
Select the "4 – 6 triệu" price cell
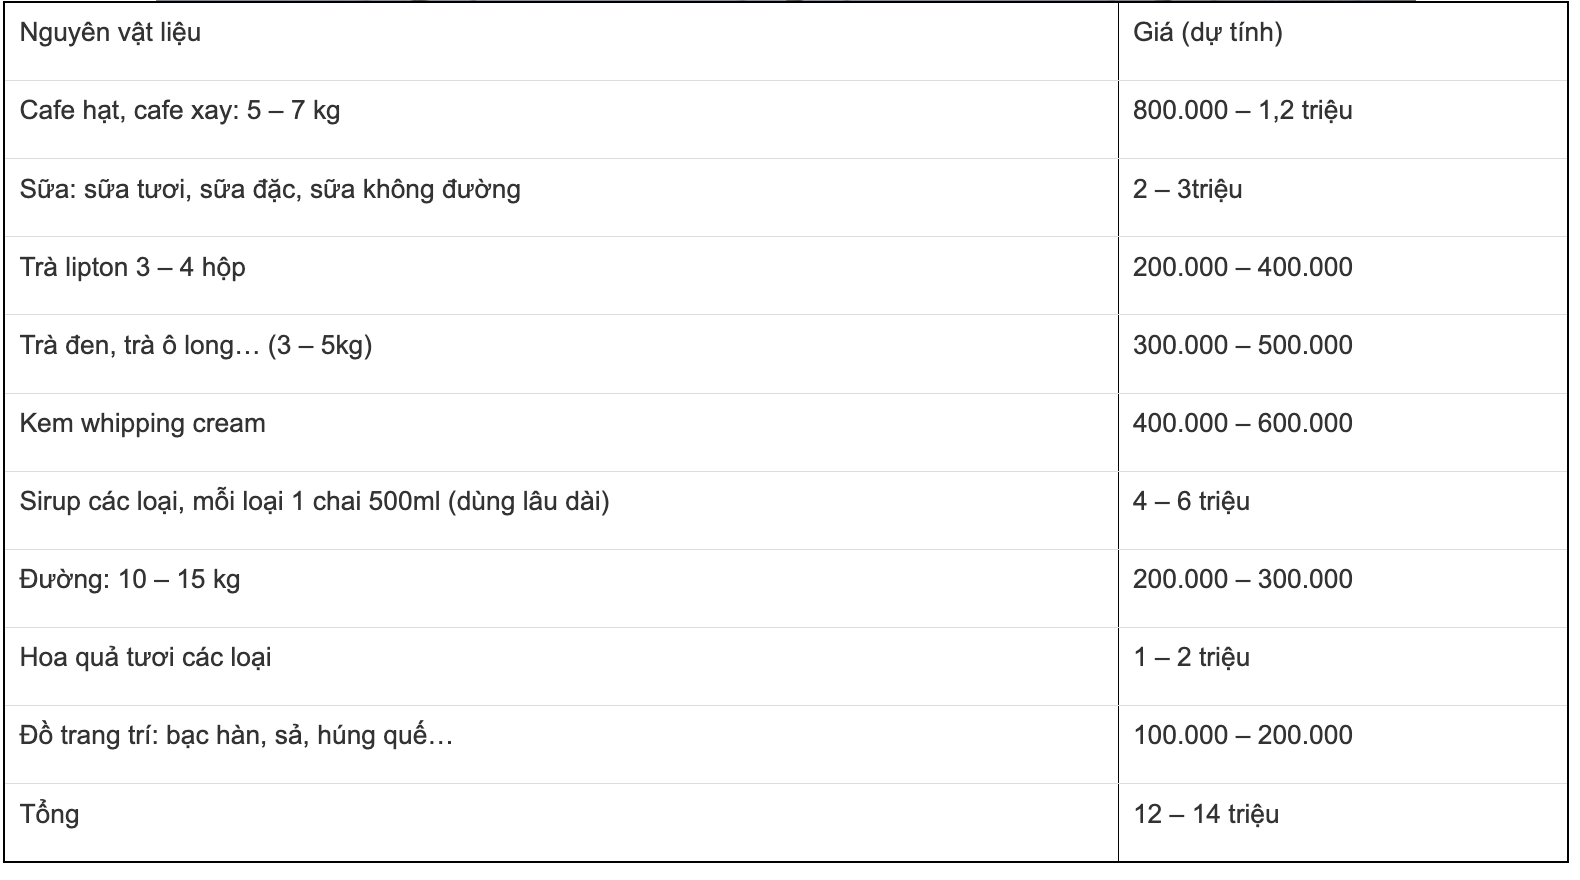(x=1191, y=501)
